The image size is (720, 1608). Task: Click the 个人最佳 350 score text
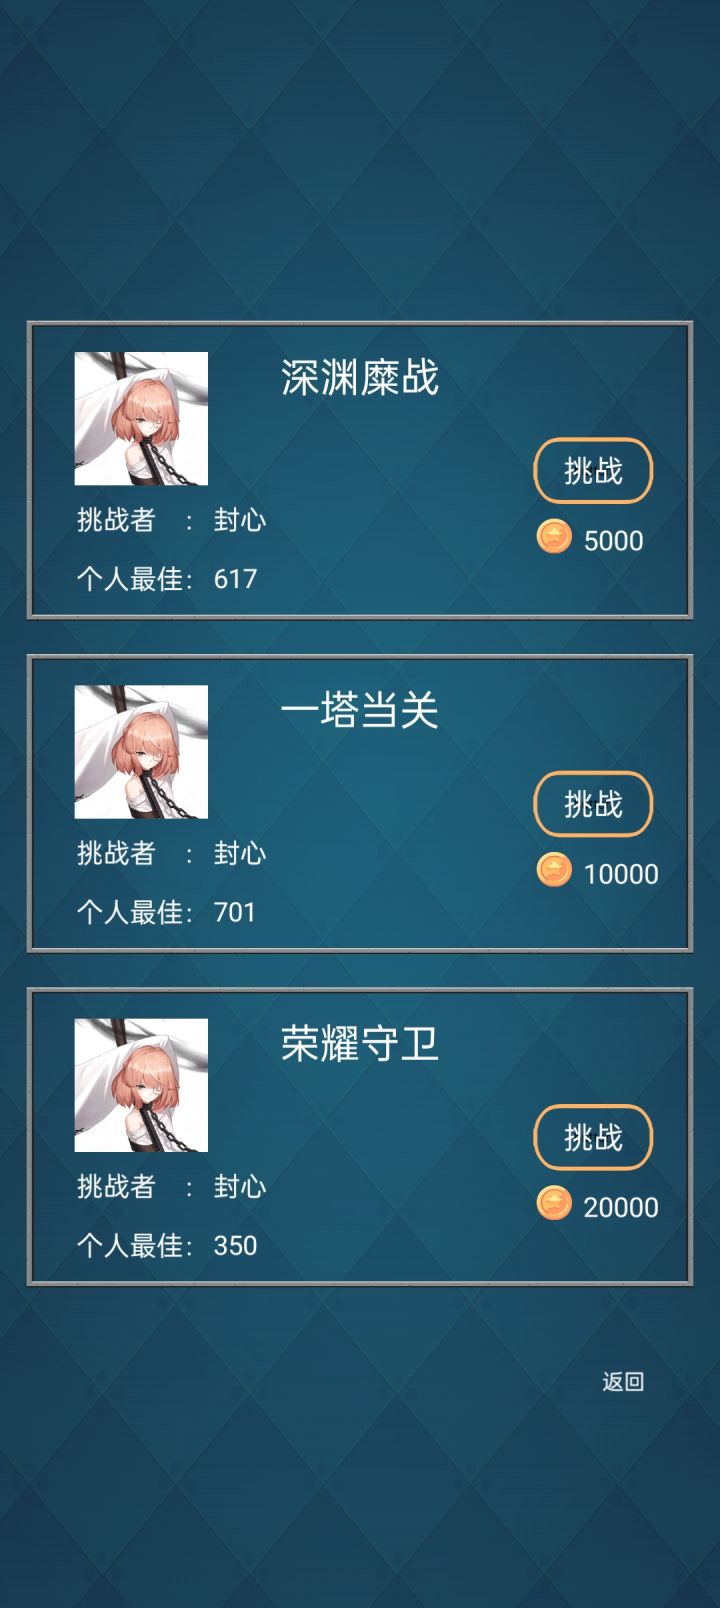coord(167,1245)
